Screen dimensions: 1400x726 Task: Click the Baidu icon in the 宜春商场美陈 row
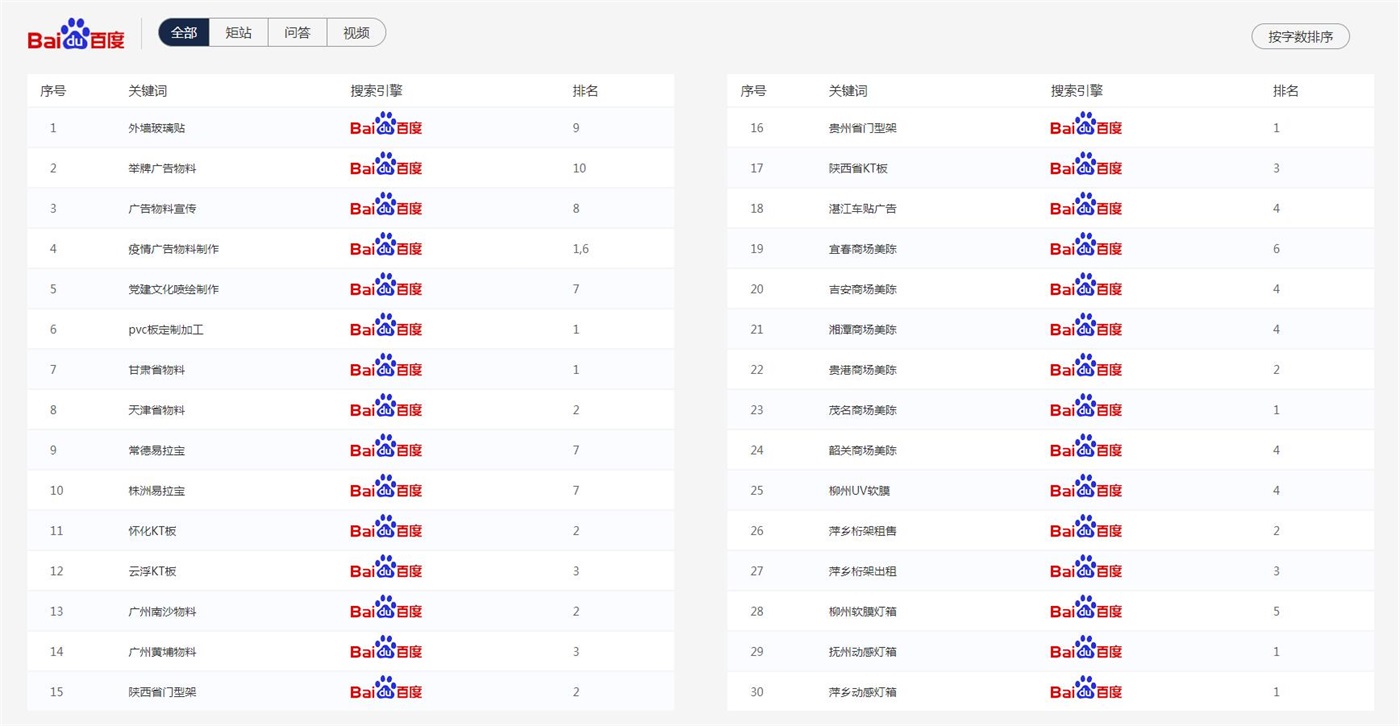[1086, 248]
